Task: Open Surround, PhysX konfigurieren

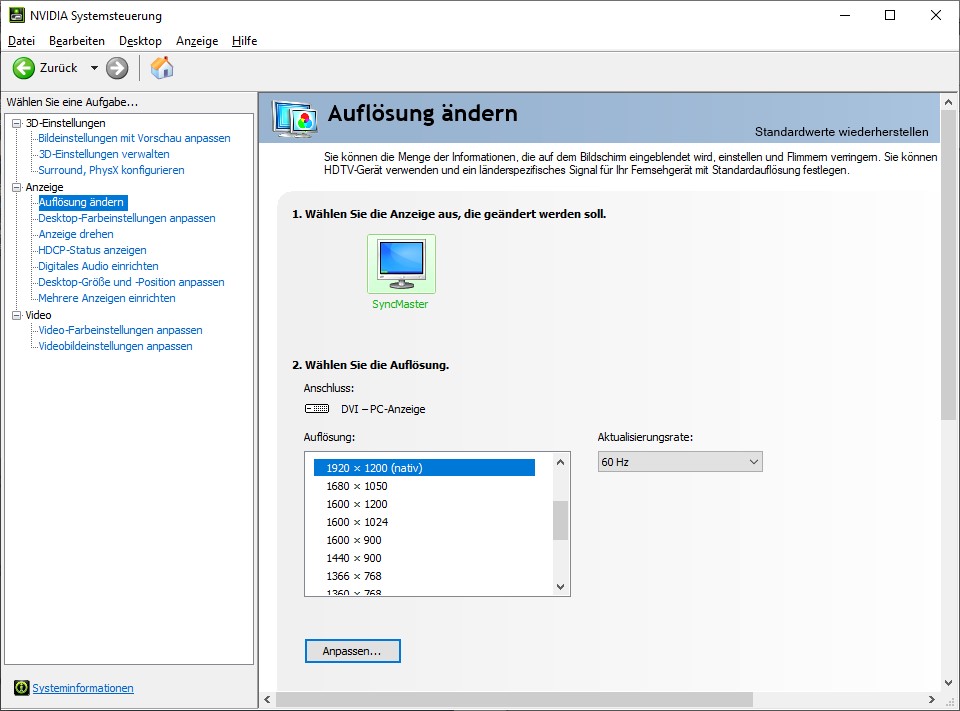Action: pos(111,170)
